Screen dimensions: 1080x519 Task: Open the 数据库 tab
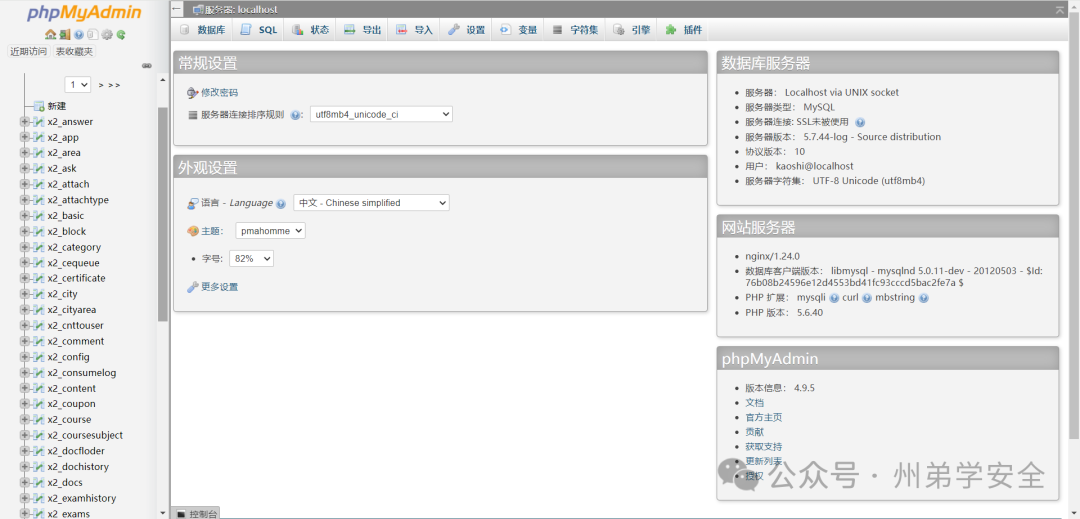pos(202,30)
